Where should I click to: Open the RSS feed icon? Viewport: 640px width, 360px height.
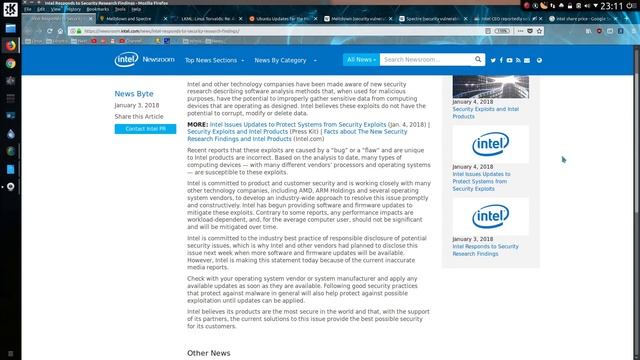point(518,60)
